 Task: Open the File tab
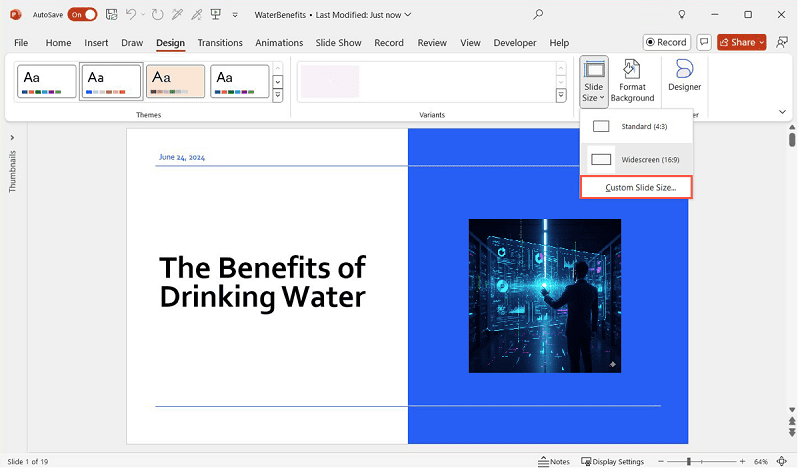pyautogui.click(x=21, y=43)
